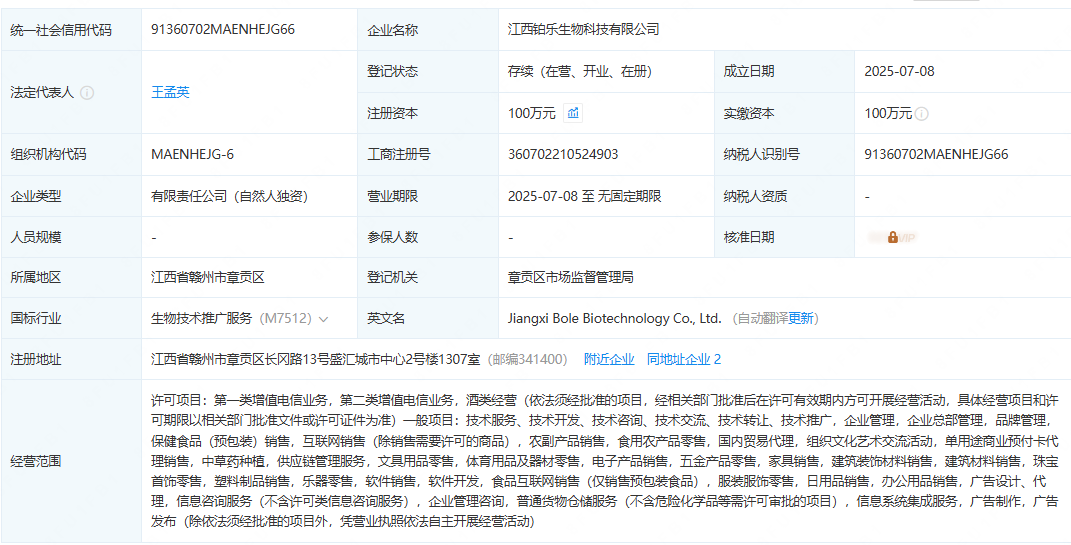Screen dimensions: 1071x545
Task: Click the 统一社会信用代码 label cell
Action: (71, 29)
